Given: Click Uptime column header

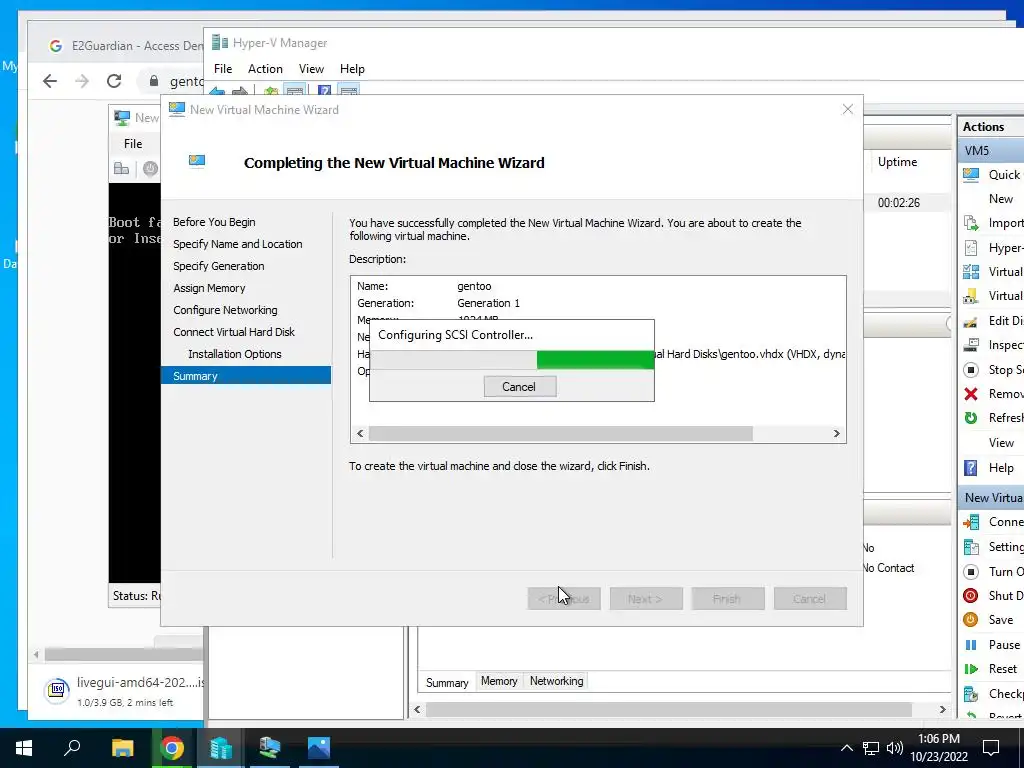Looking at the screenshot, I should pyautogui.click(x=897, y=162).
